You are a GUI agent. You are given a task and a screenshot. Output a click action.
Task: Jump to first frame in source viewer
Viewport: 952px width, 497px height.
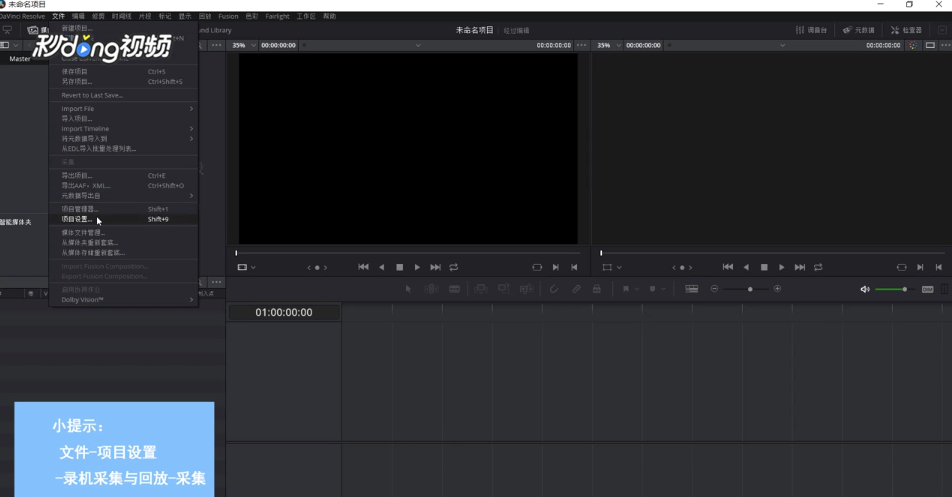click(363, 267)
